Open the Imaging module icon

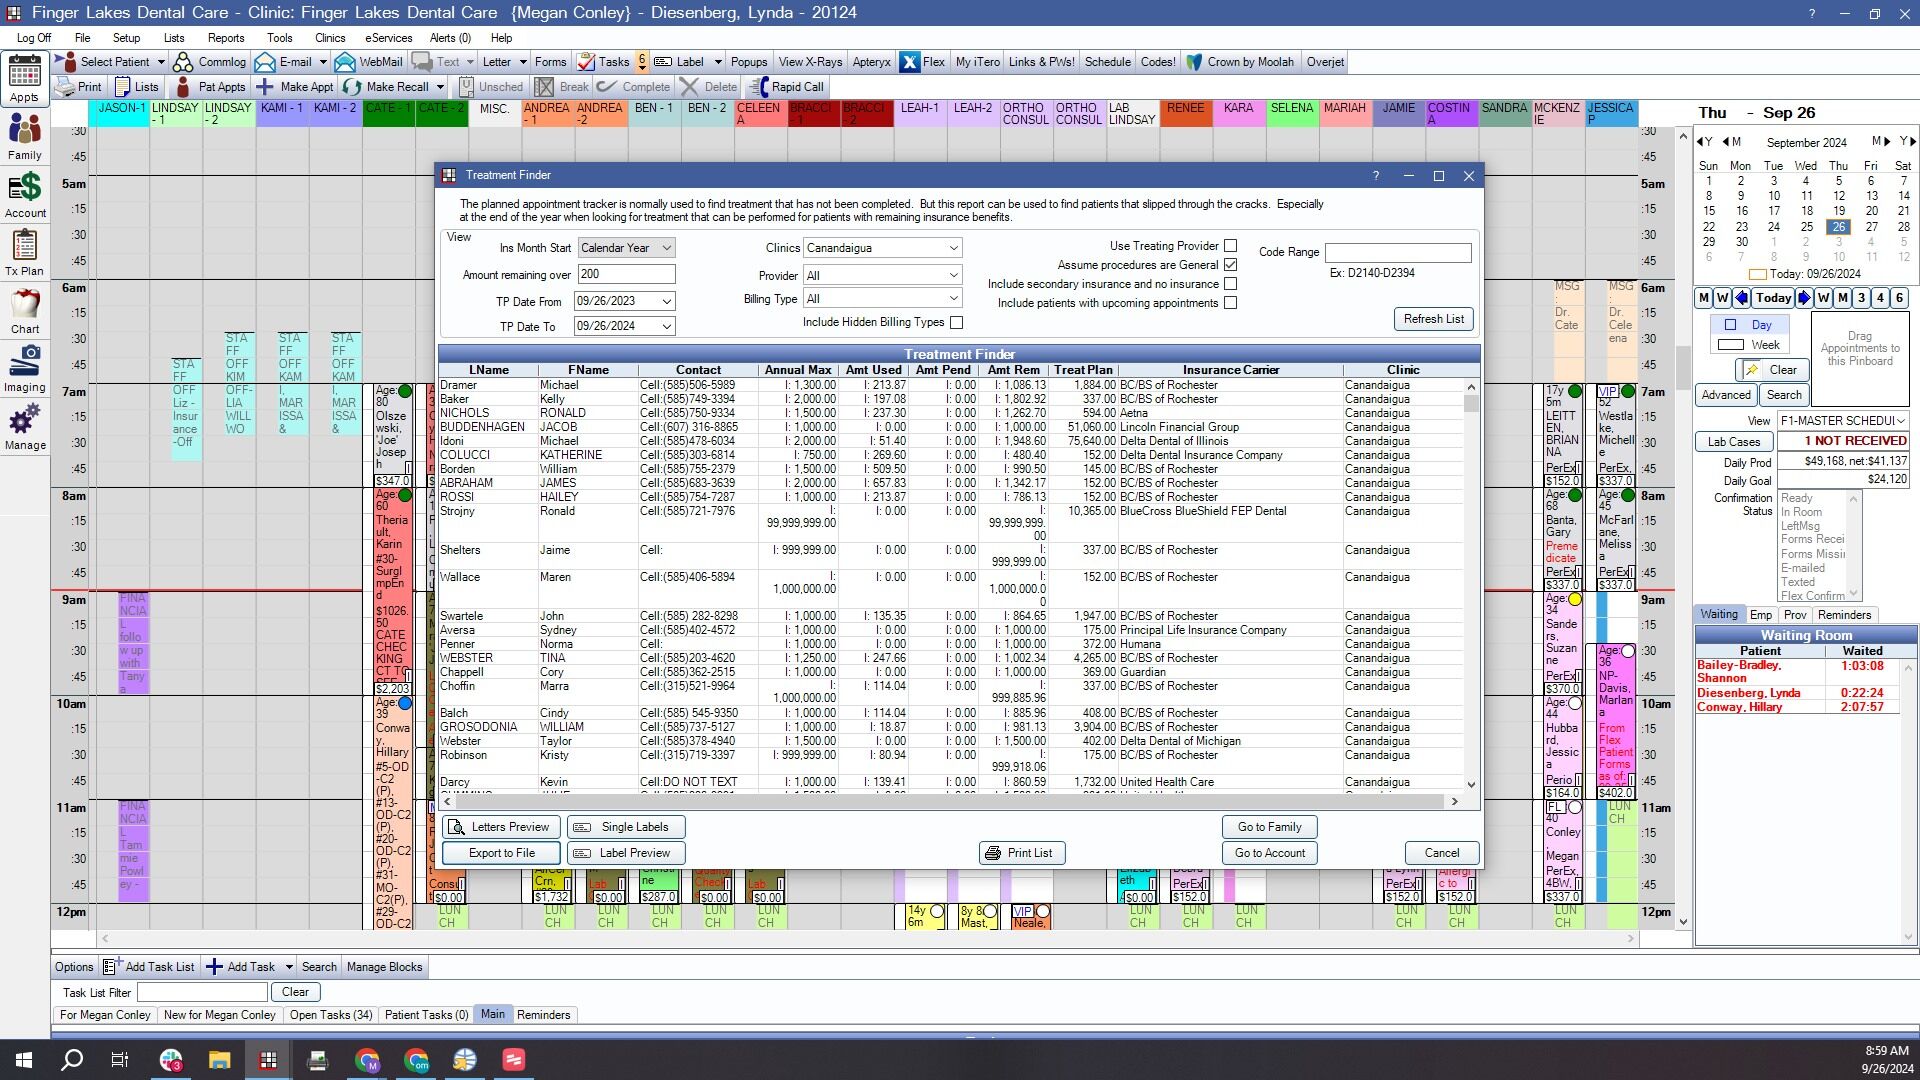[x=25, y=369]
